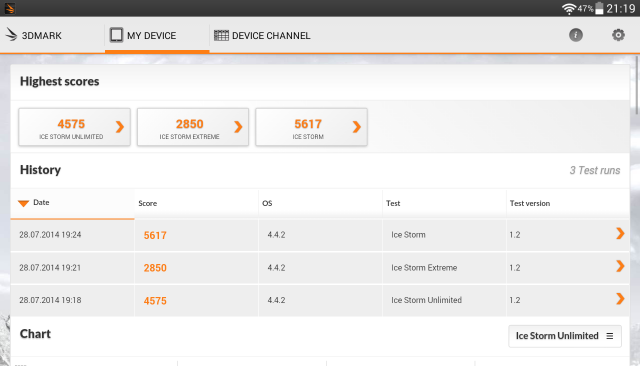Viewport: 640px width, 366px height.
Task: Open the Ice Storm Unlimited chart dropdown
Action: click(565, 336)
